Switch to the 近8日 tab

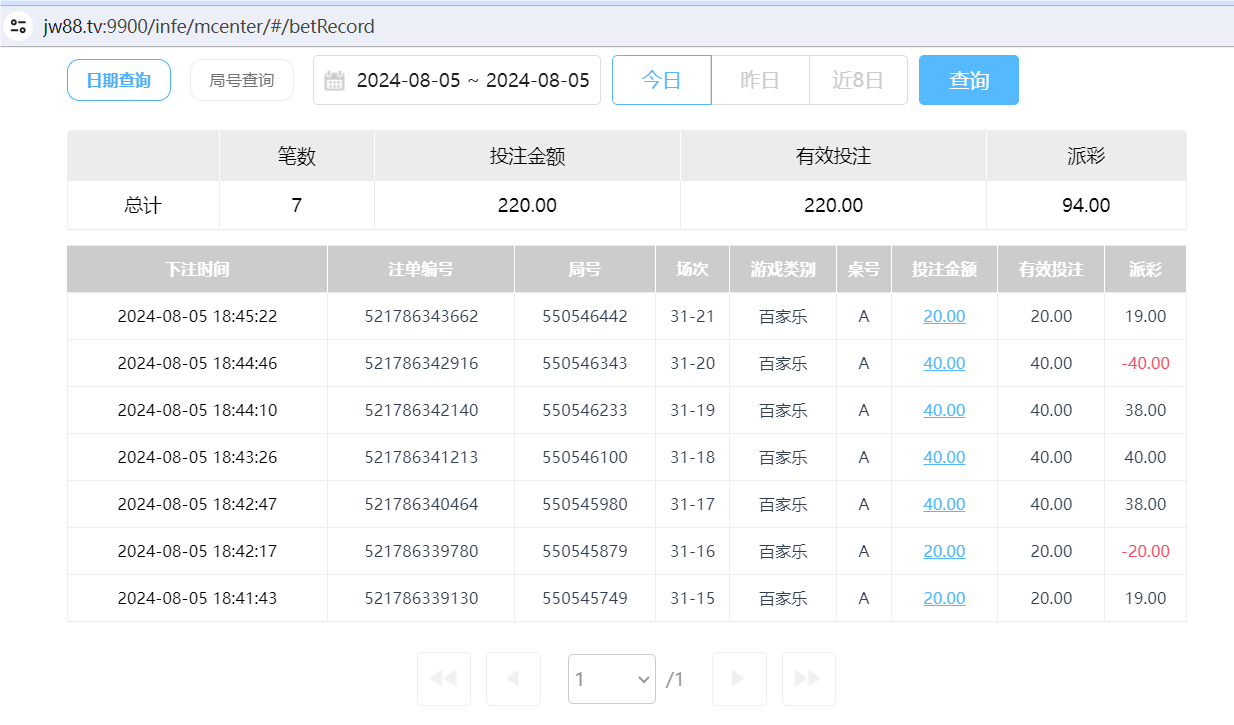click(858, 80)
